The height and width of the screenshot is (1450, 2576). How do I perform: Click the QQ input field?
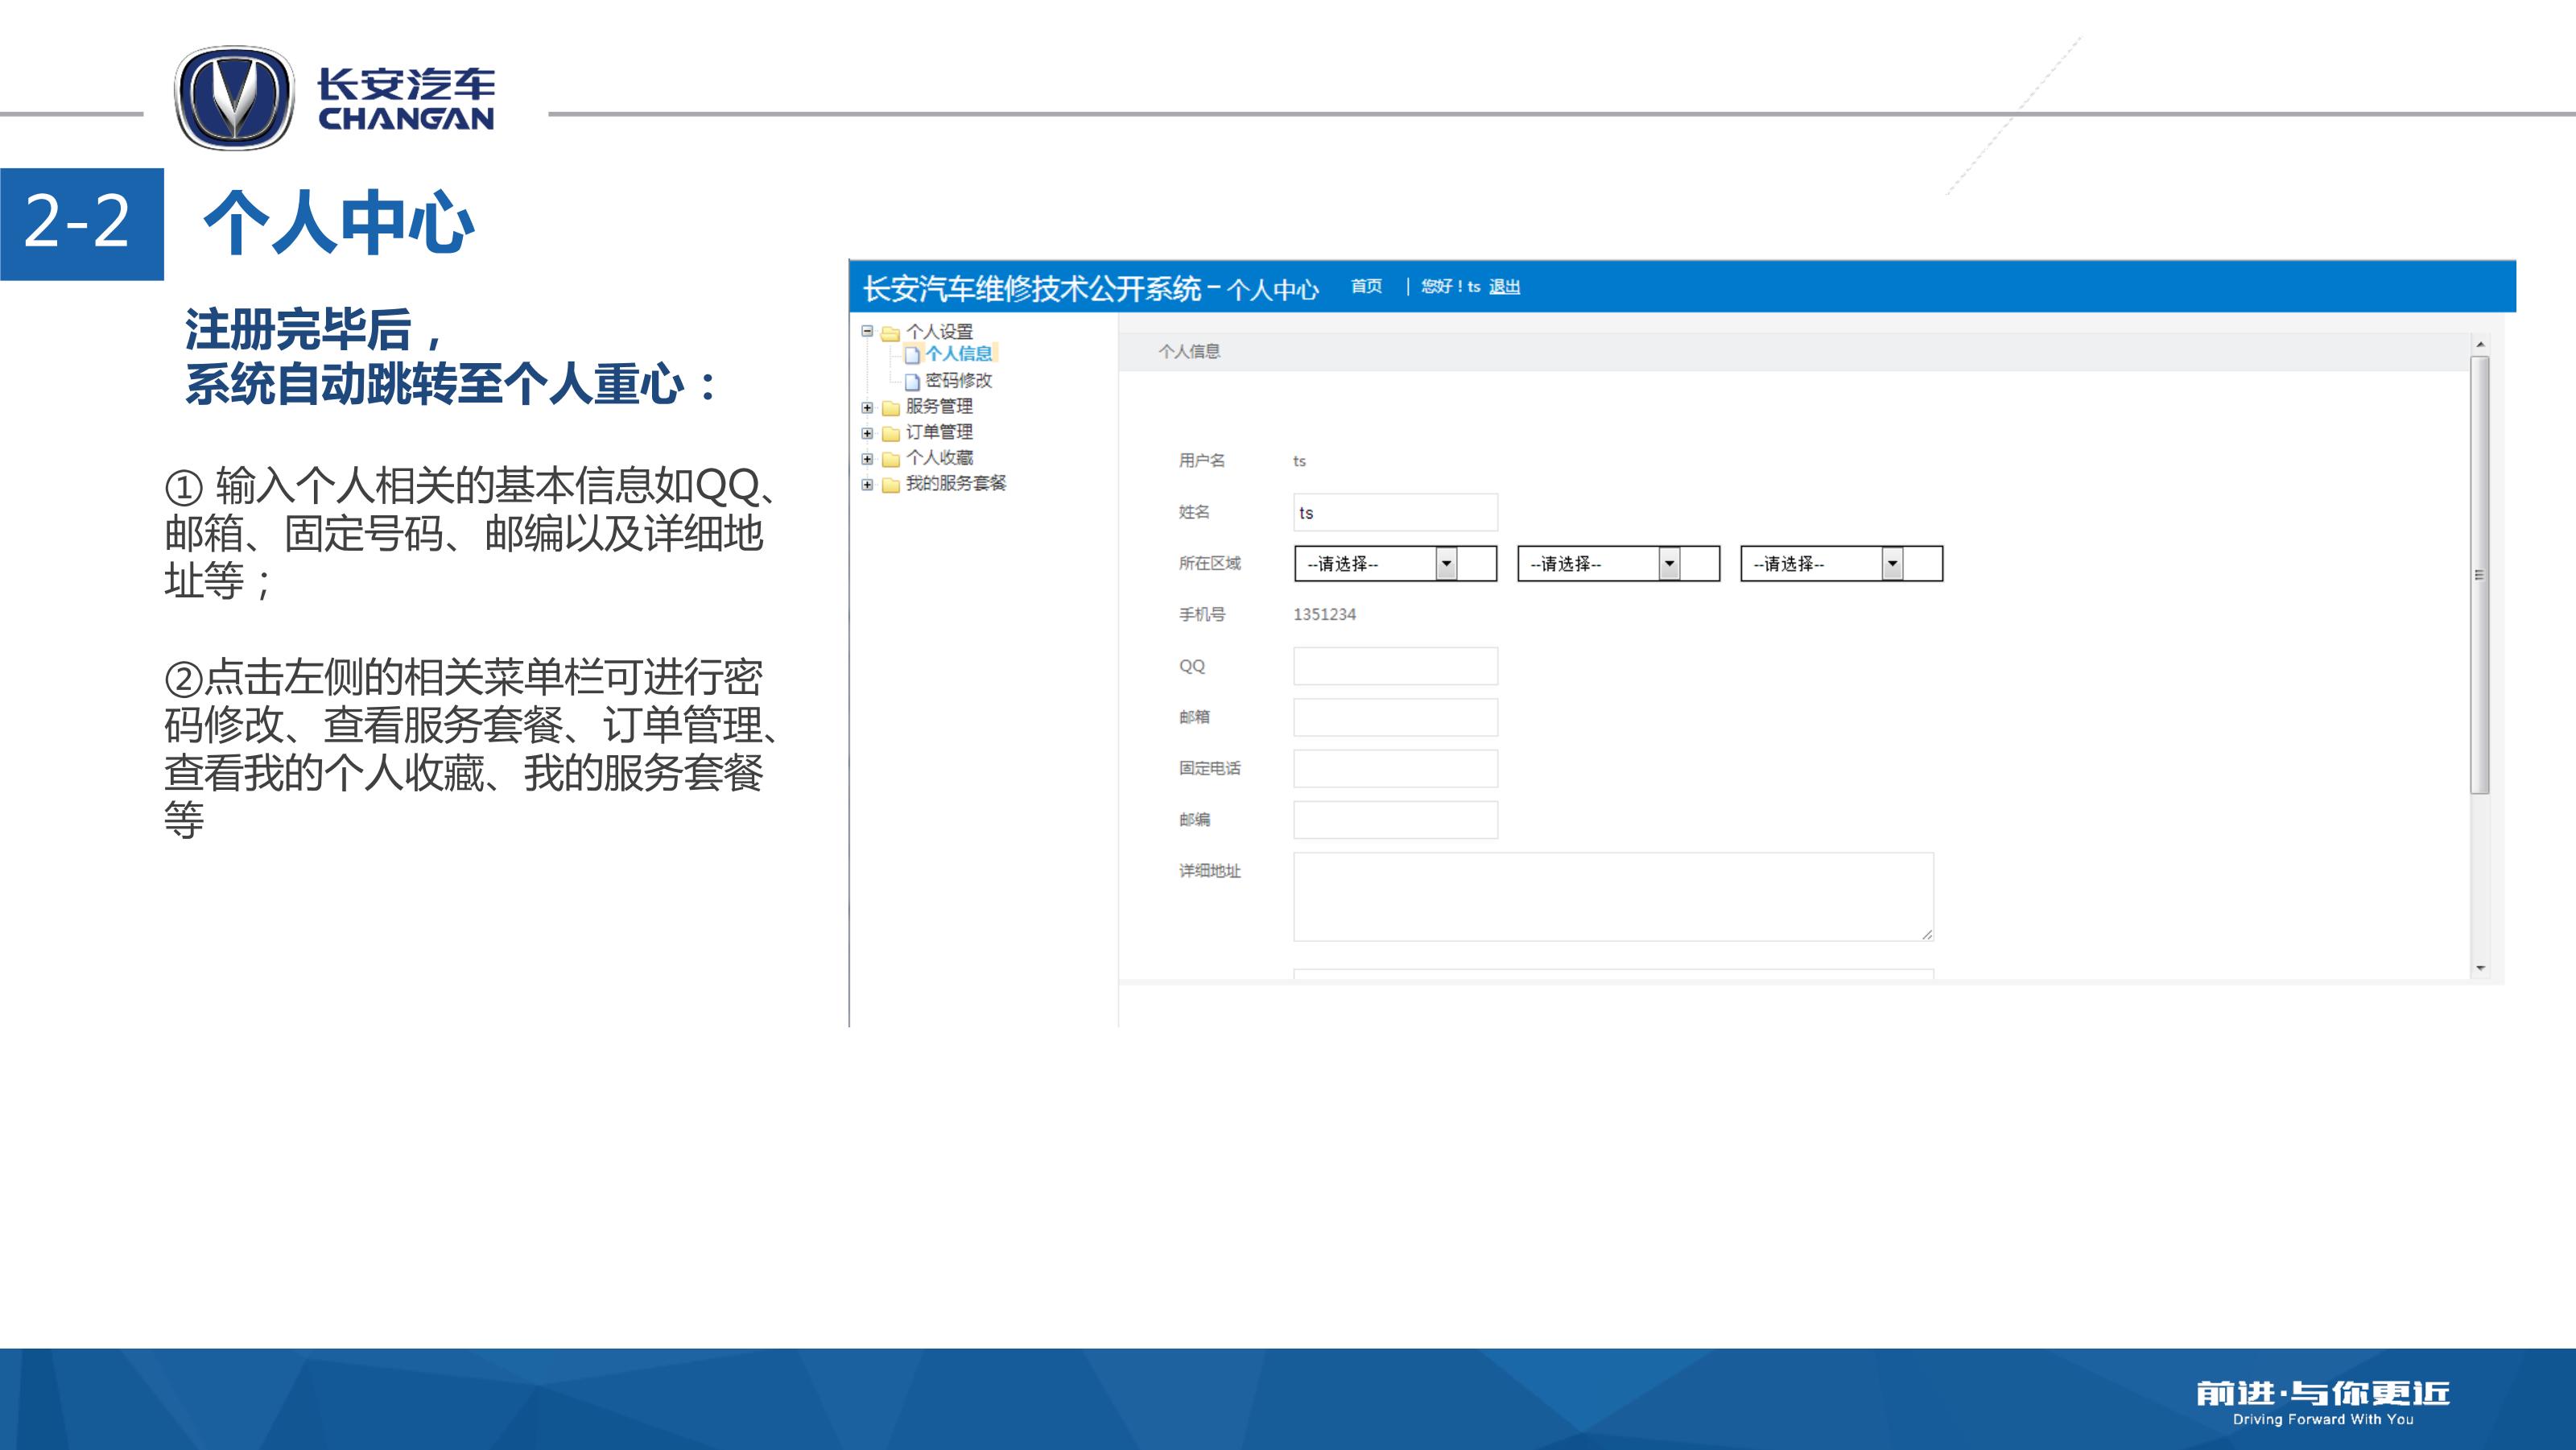[1395, 666]
